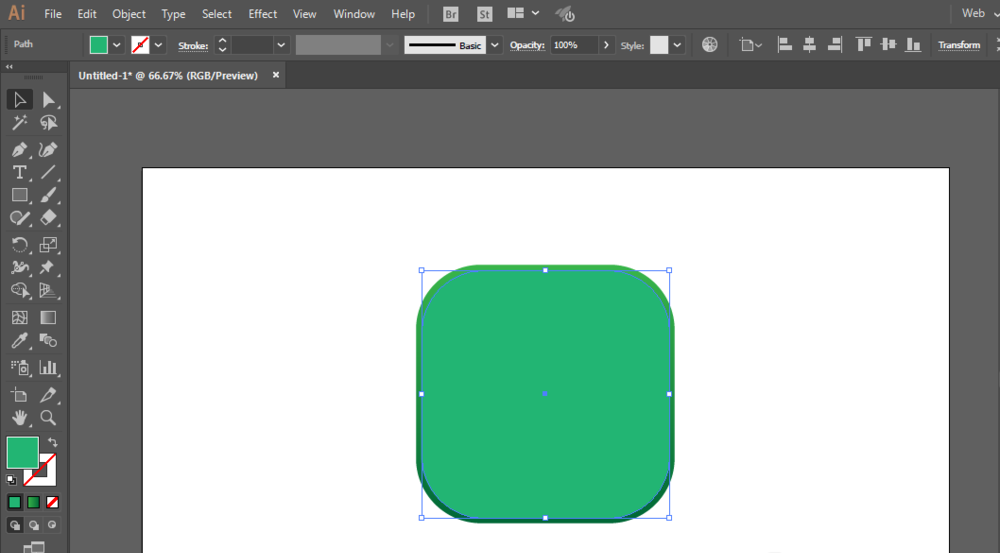Apply None mode button
Screen dimensions: 1000x553
click(52, 503)
